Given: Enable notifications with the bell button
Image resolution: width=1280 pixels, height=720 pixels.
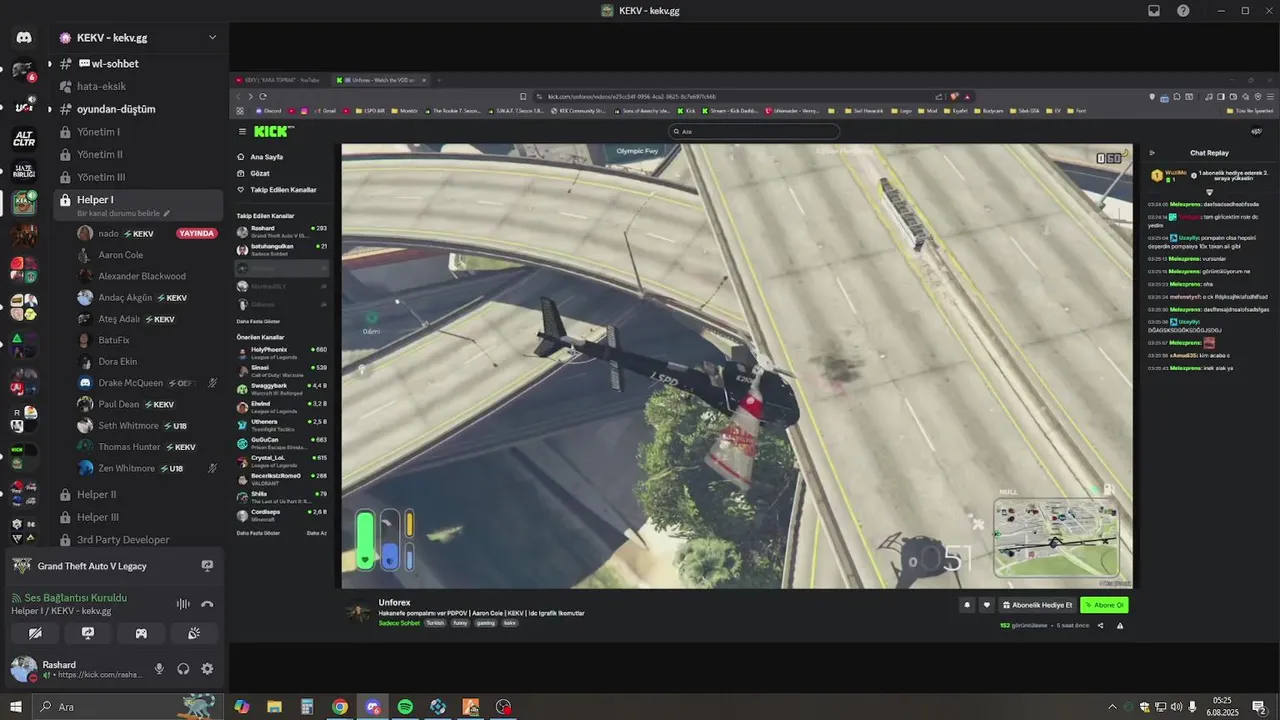Looking at the screenshot, I should pyautogui.click(x=967, y=605).
